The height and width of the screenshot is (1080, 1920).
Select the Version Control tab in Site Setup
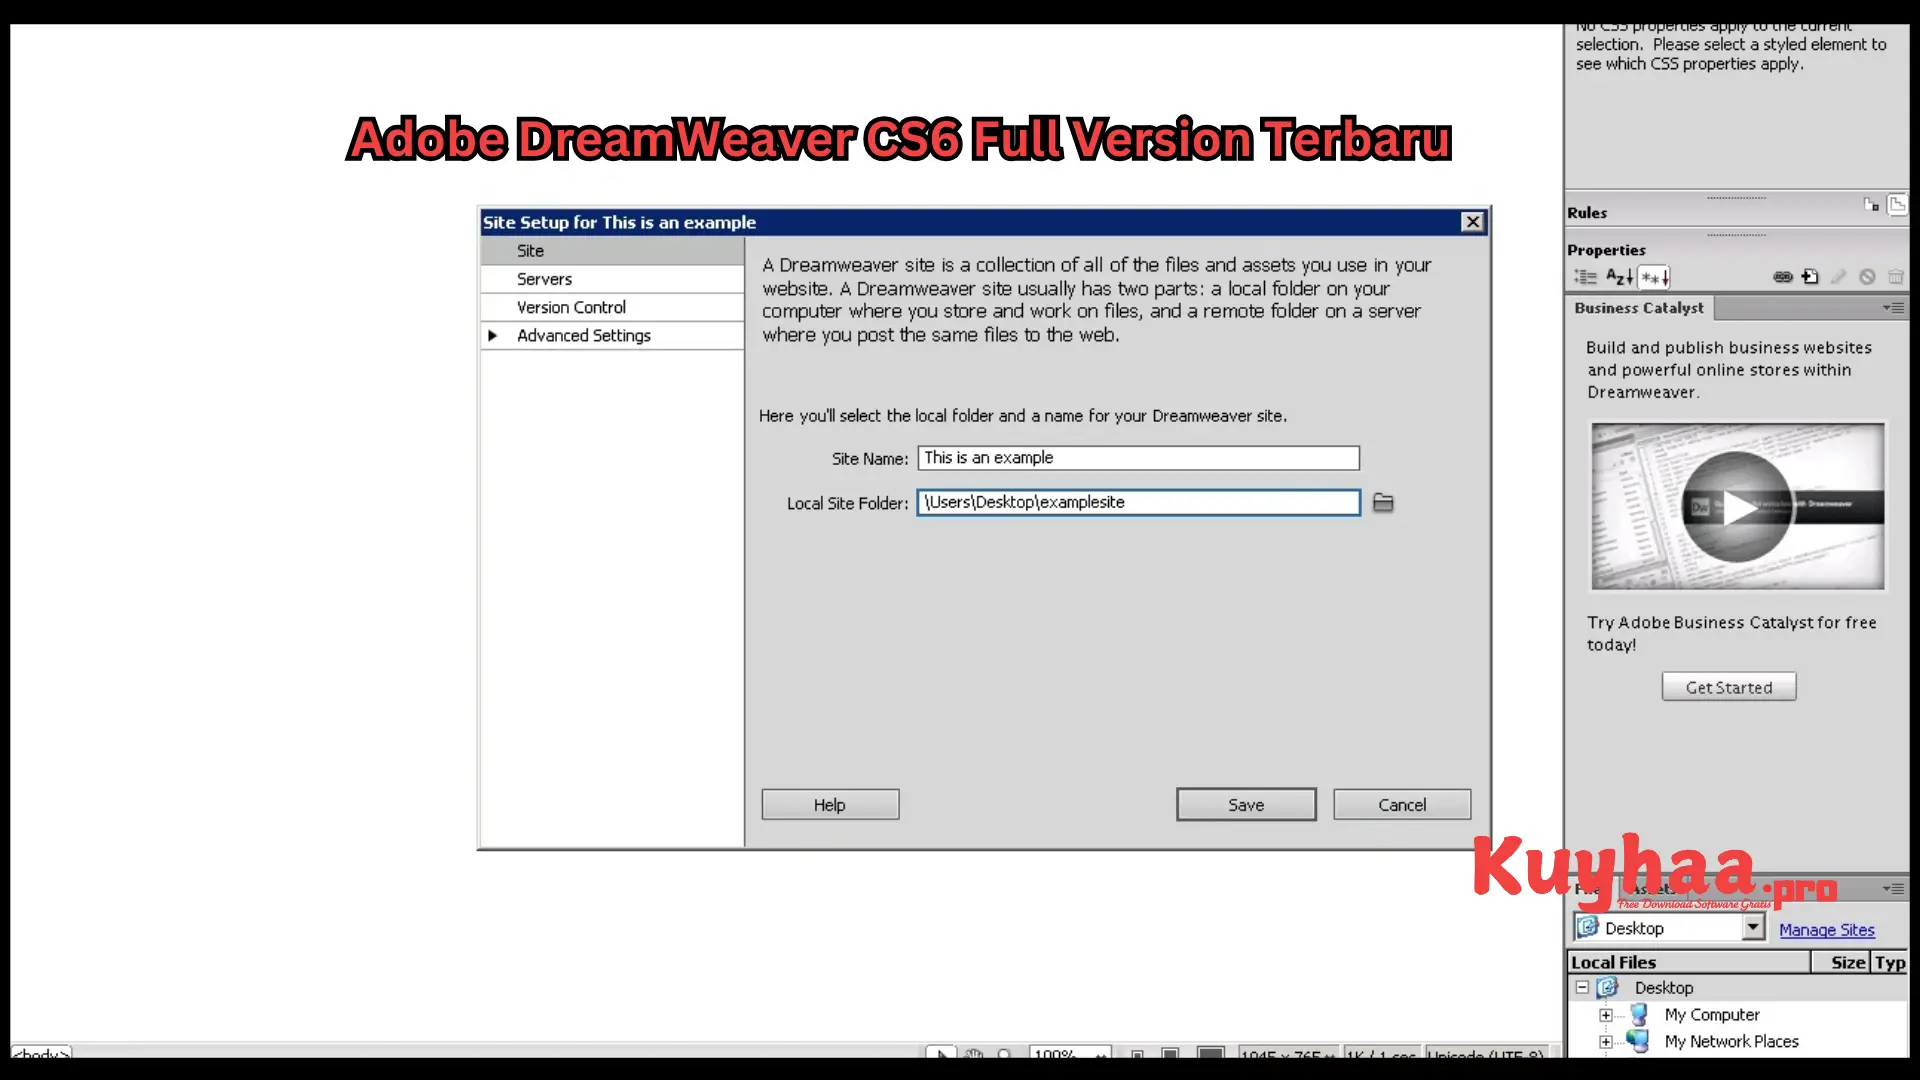(x=571, y=306)
